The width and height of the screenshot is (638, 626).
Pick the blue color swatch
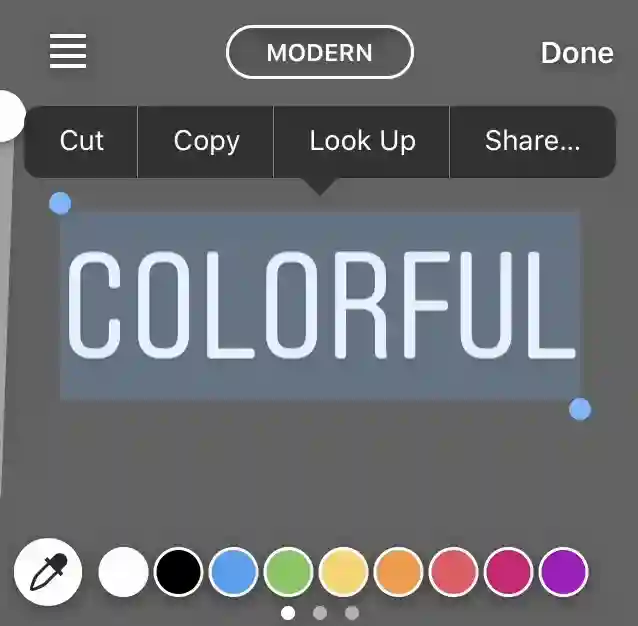(x=233, y=572)
